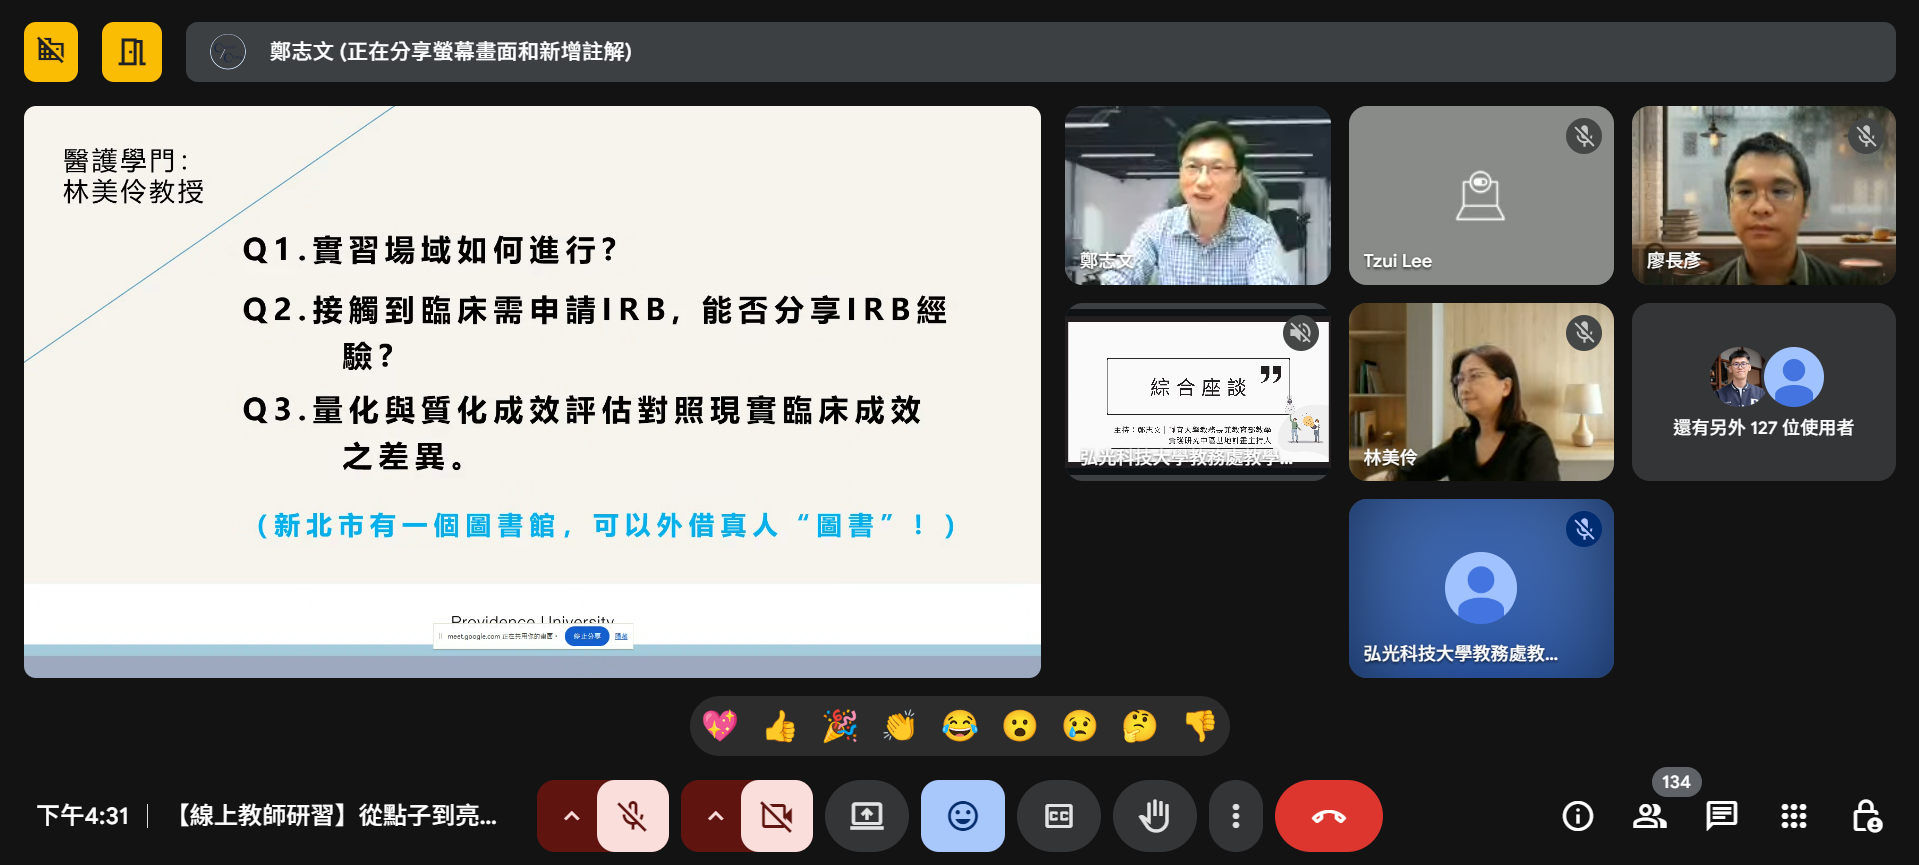Open the meeting details info icon
This screenshot has width=1919, height=865.
[x=1577, y=816]
